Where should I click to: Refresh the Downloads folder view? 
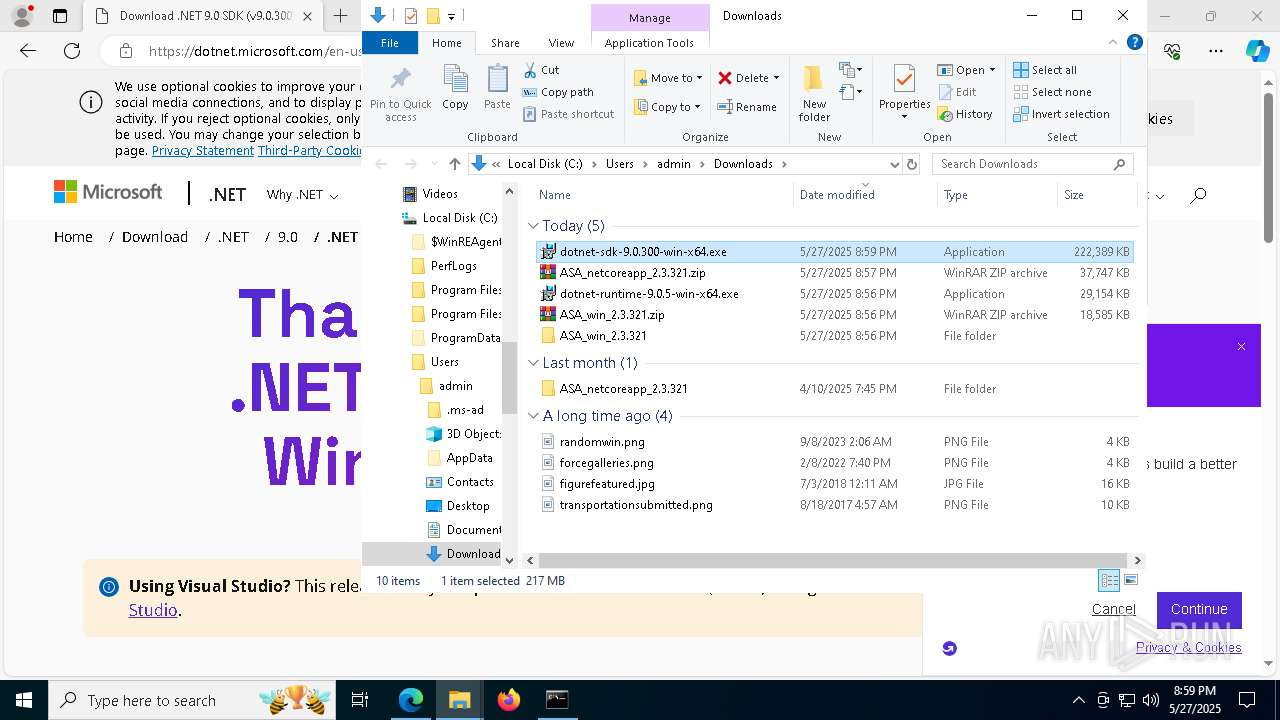(x=911, y=164)
